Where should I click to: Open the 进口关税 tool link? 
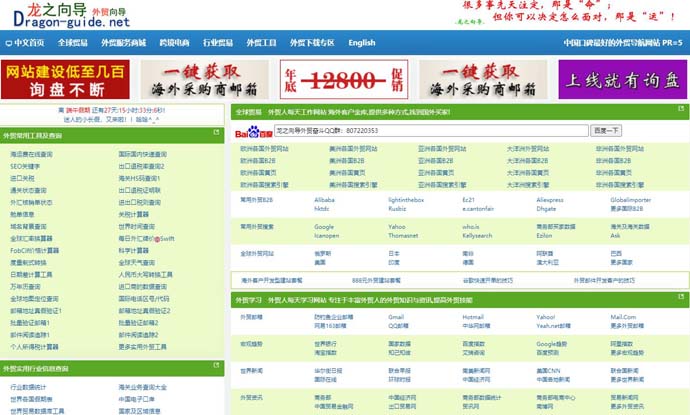[22, 178]
